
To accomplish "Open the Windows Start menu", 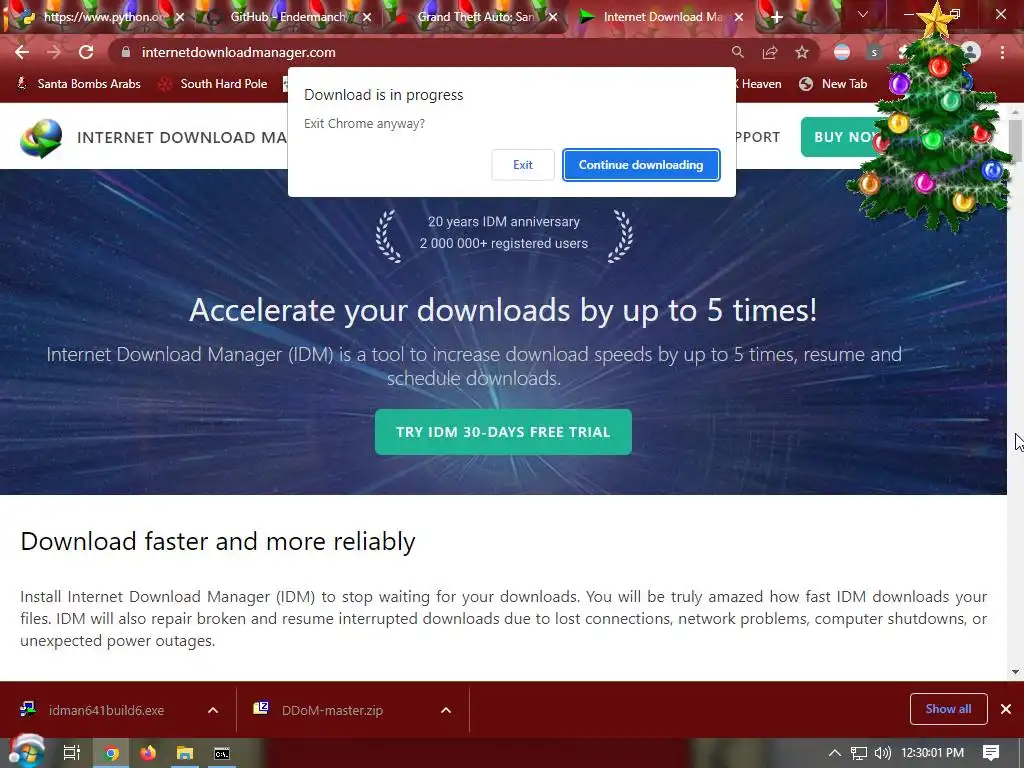I will (26, 753).
